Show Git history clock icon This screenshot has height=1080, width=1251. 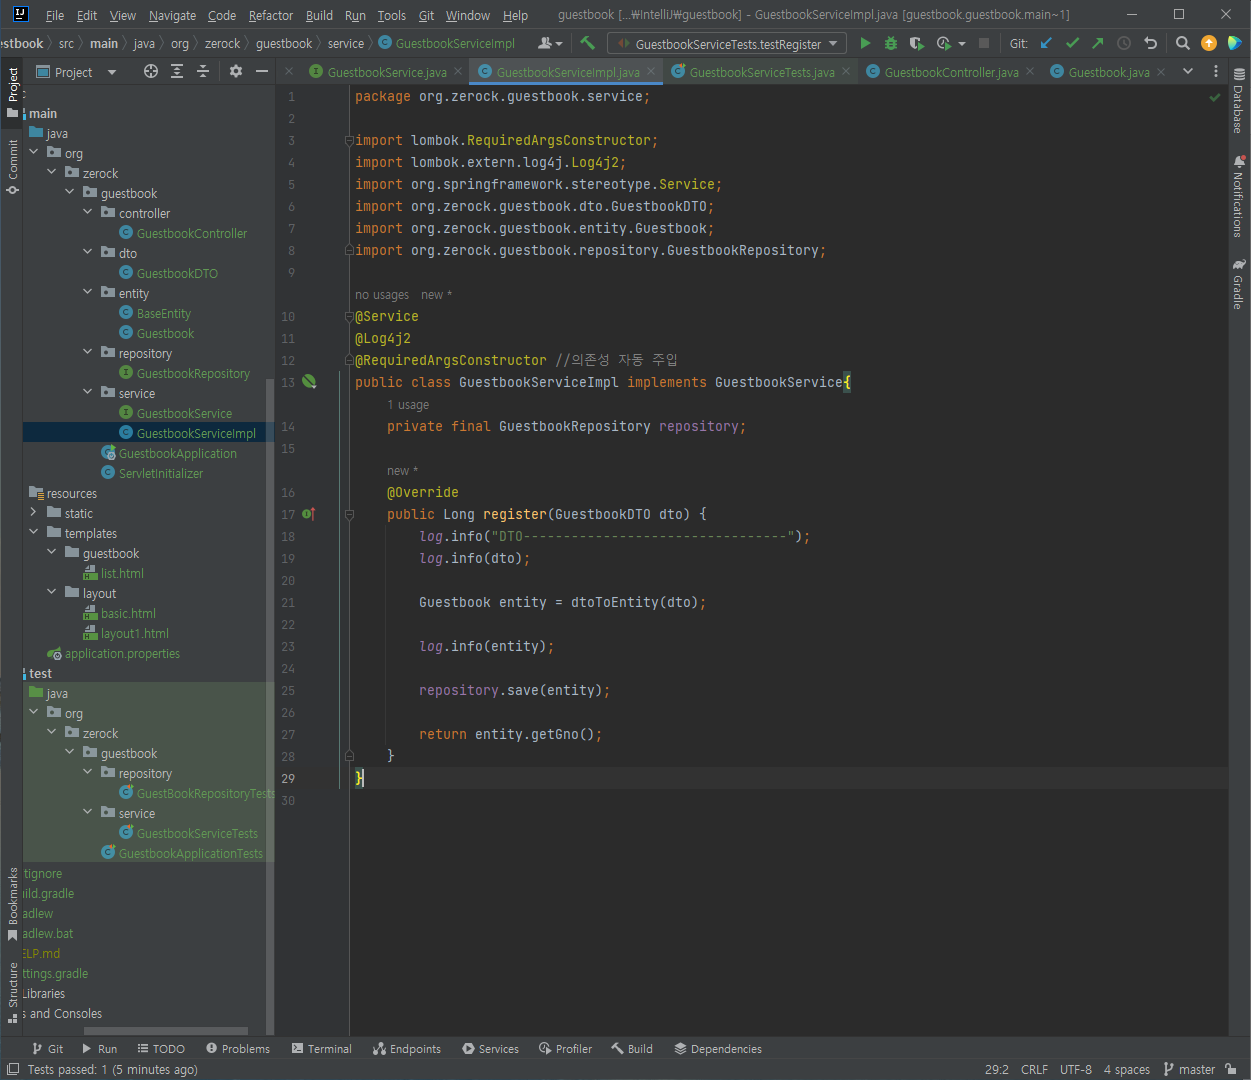click(x=1124, y=43)
